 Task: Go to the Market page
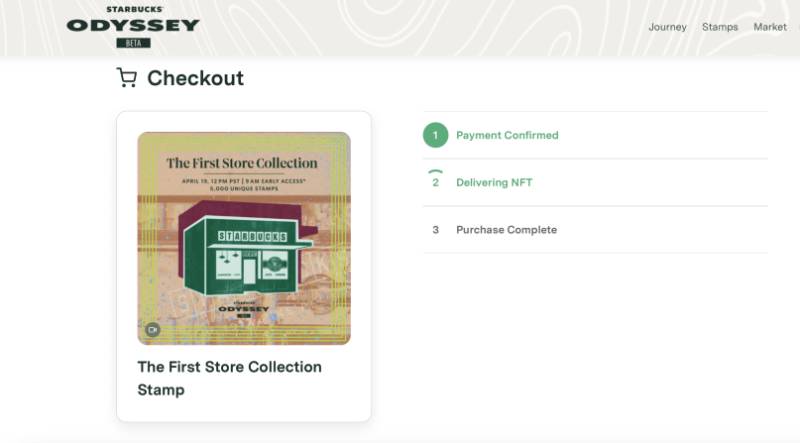point(770,27)
